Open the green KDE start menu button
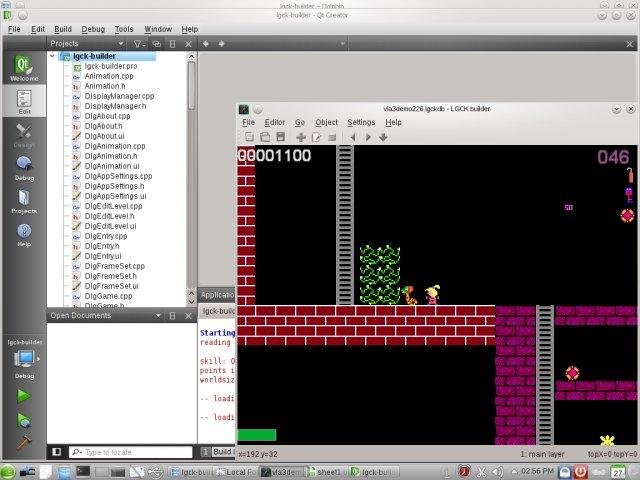 pos(7,472)
